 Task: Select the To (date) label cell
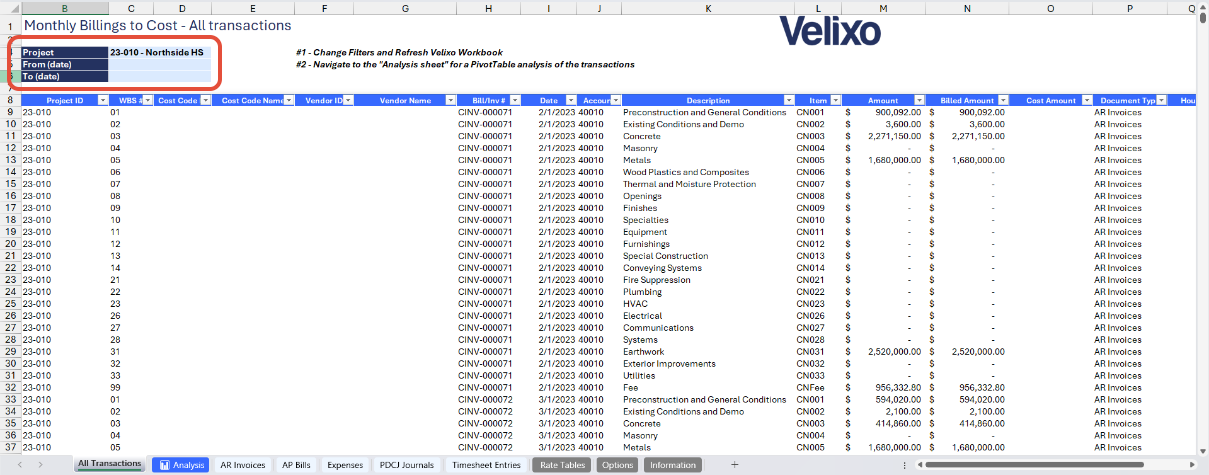tap(64, 76)
